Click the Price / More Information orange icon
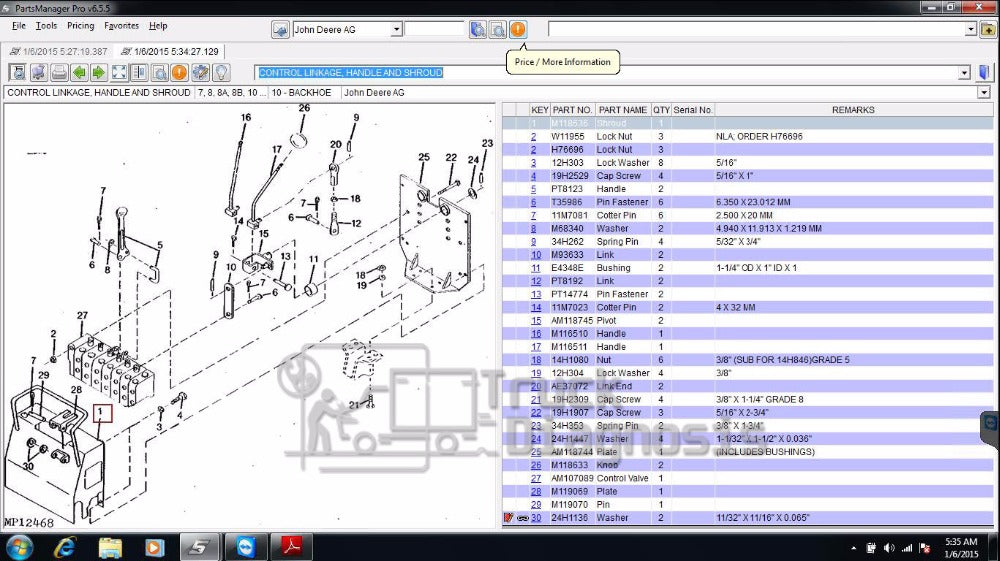The height and width of the screenshot is (561, 1000). click(x=518, y=29)
